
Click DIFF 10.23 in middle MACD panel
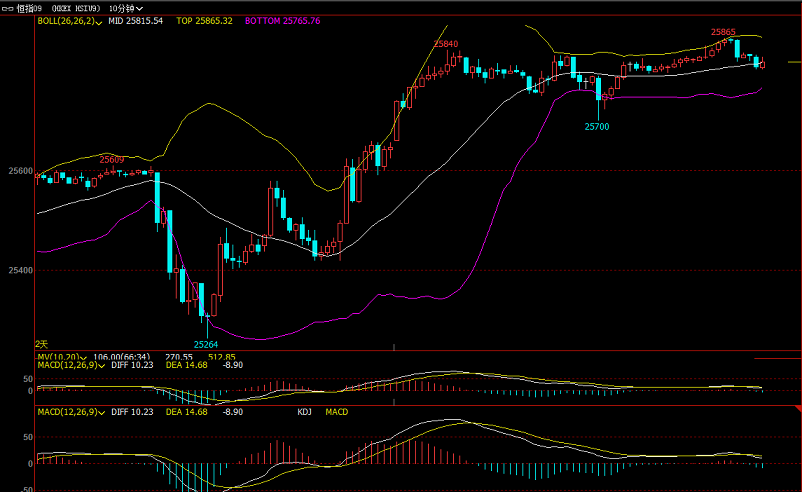[x=132, y=365]
